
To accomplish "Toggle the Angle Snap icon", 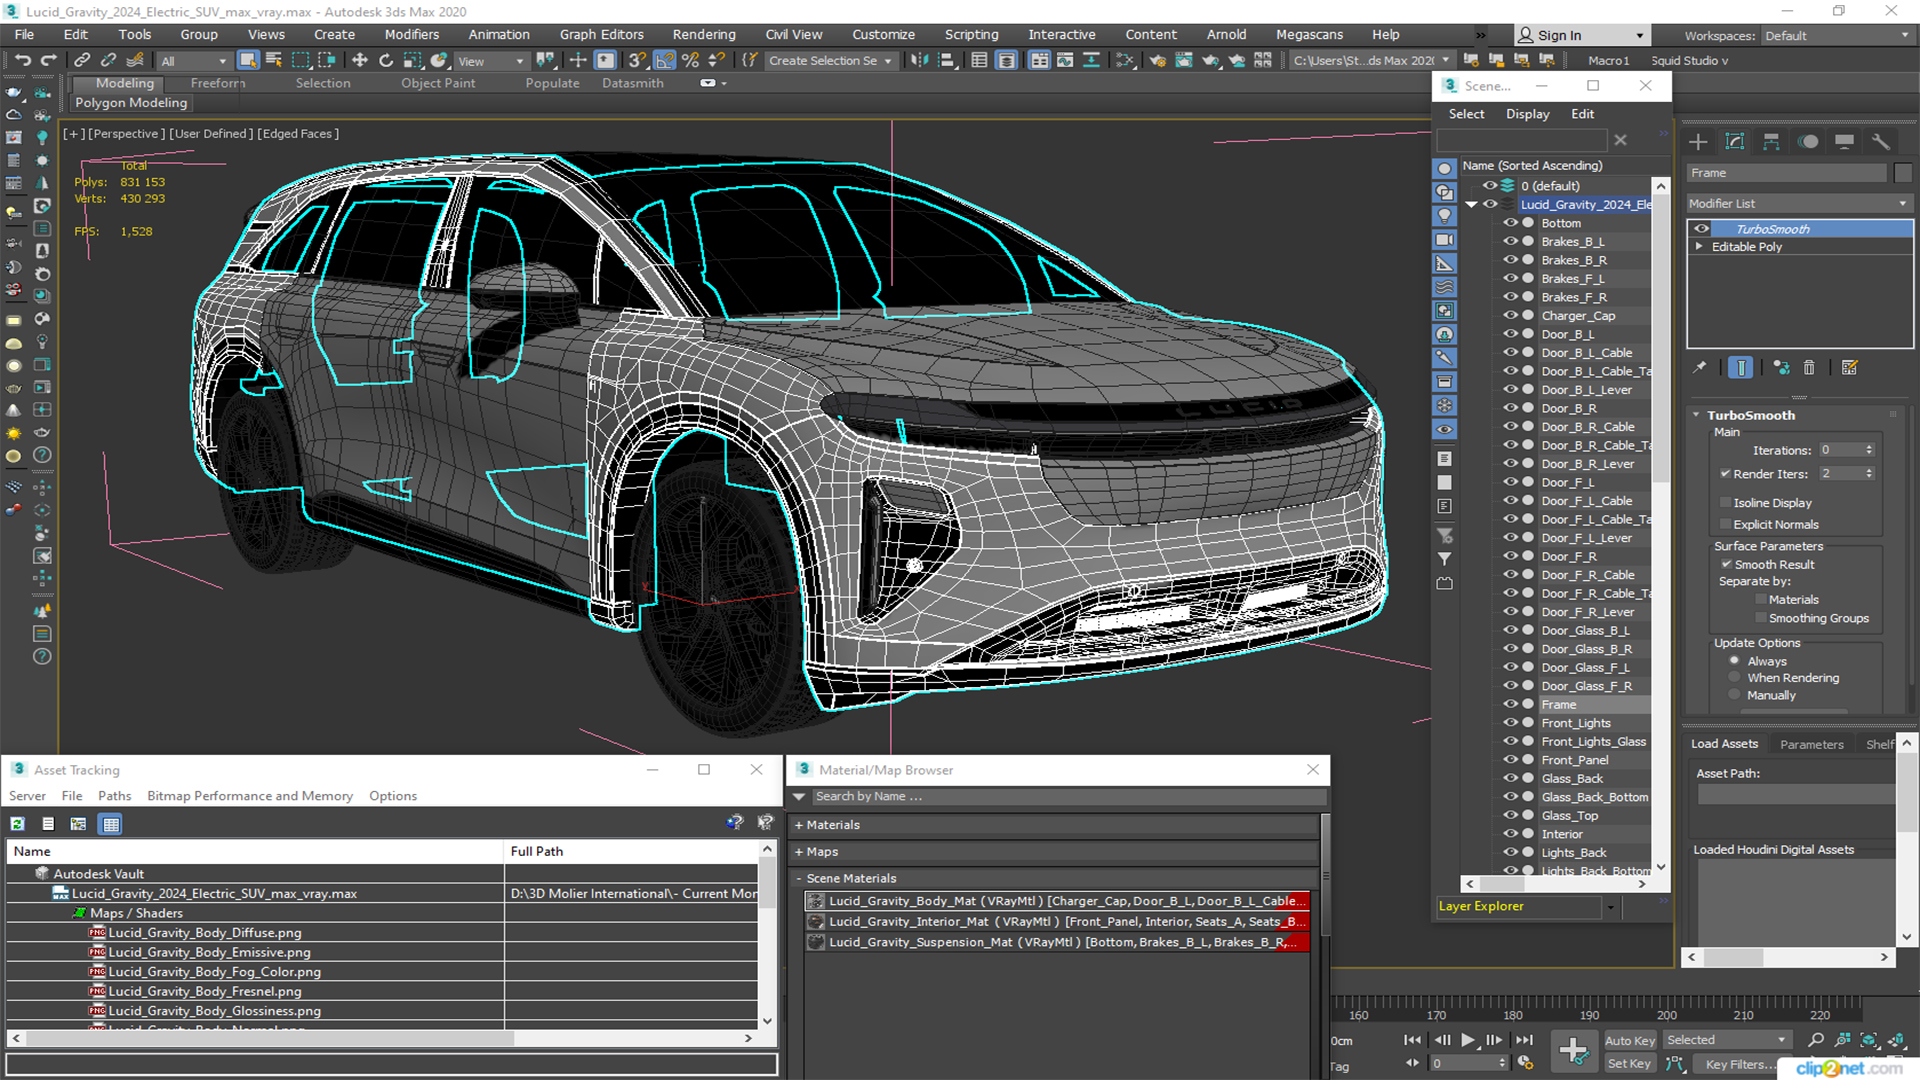I will (665, 61).
